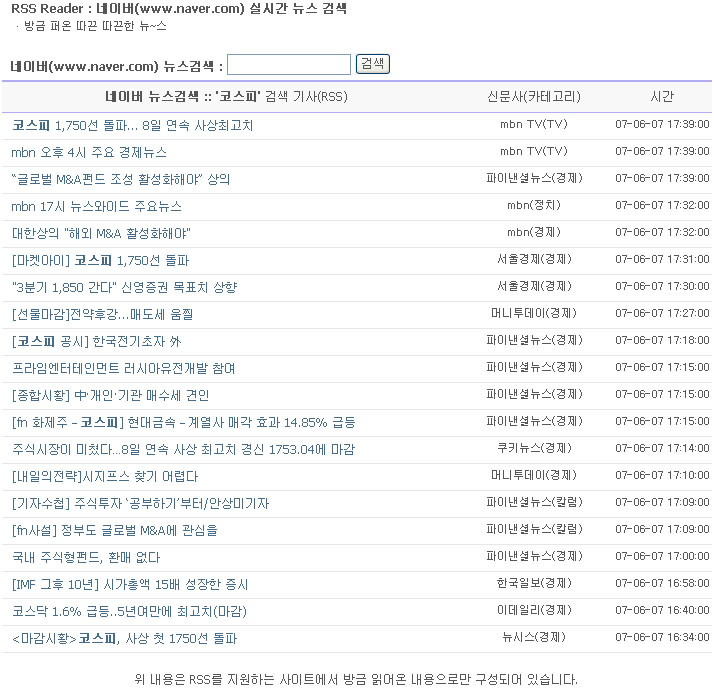Open article 'mbn 오후 4시 주요 경제뉴스'
714x697 pixels.
point(89,152)
